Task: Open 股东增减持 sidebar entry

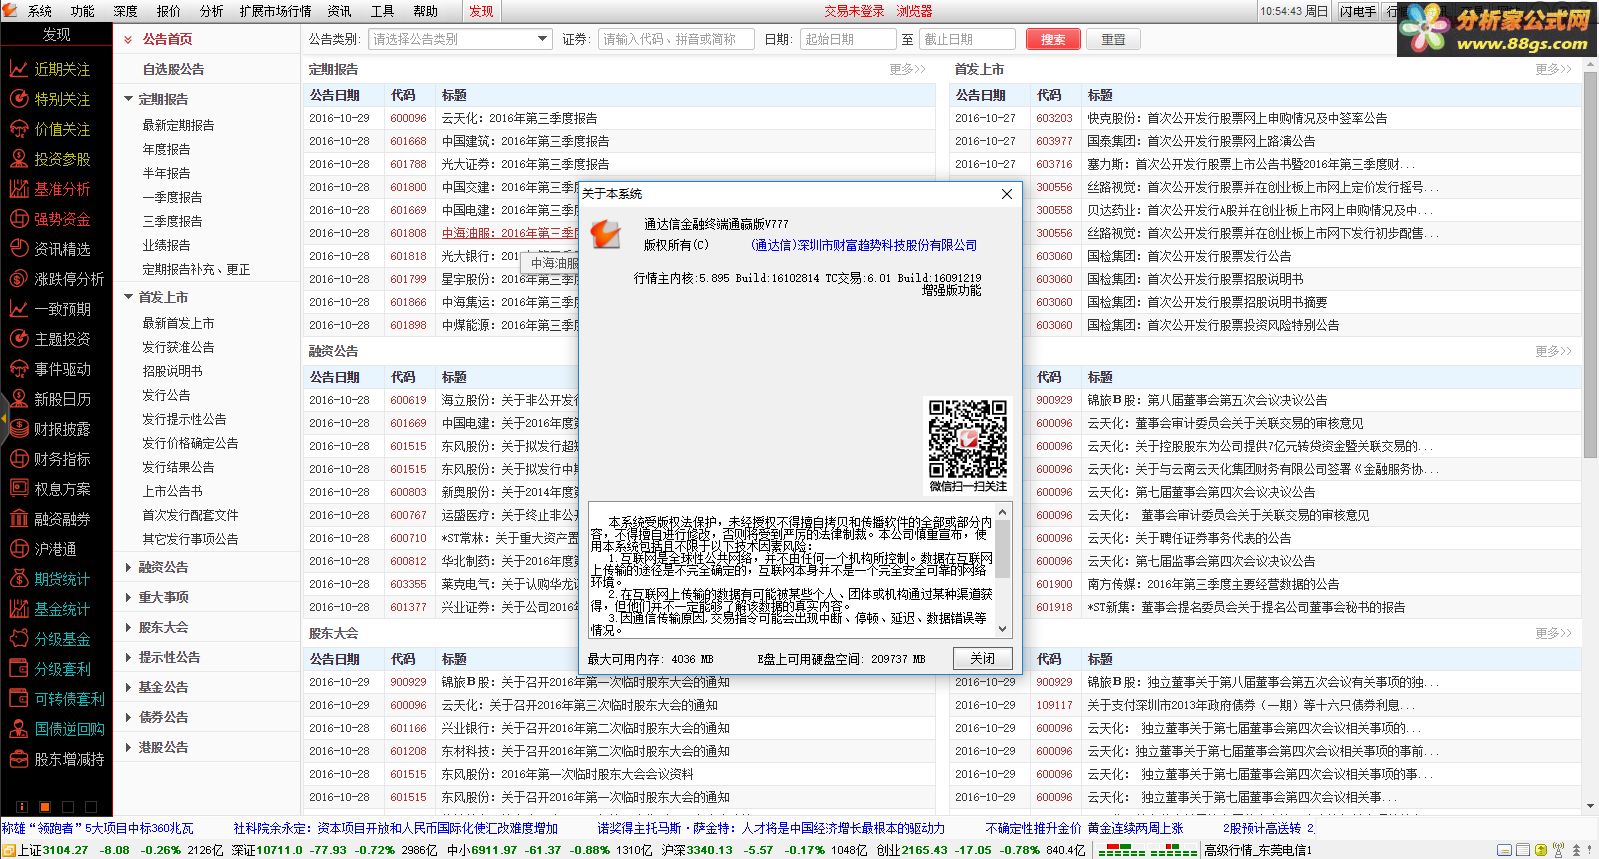Action: coord(56,759)
